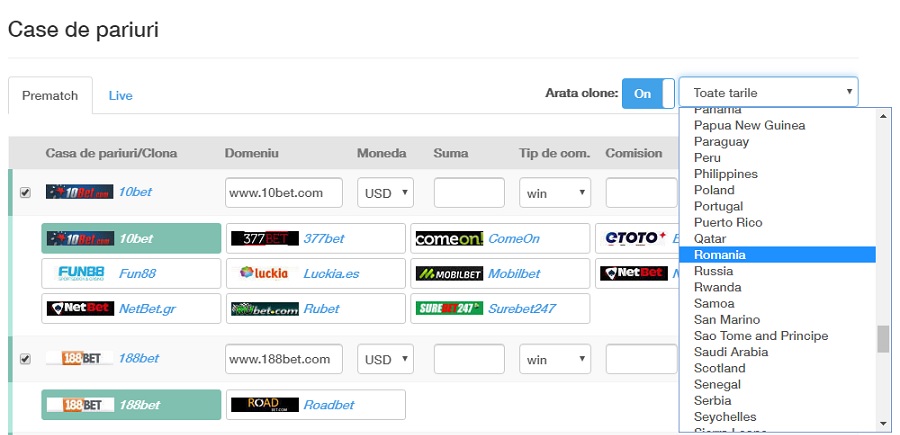Image resolution: width=900 pixels, height=435 pixels.
Task: Click the 377bet logo image
Action: (x=265, y=238)
